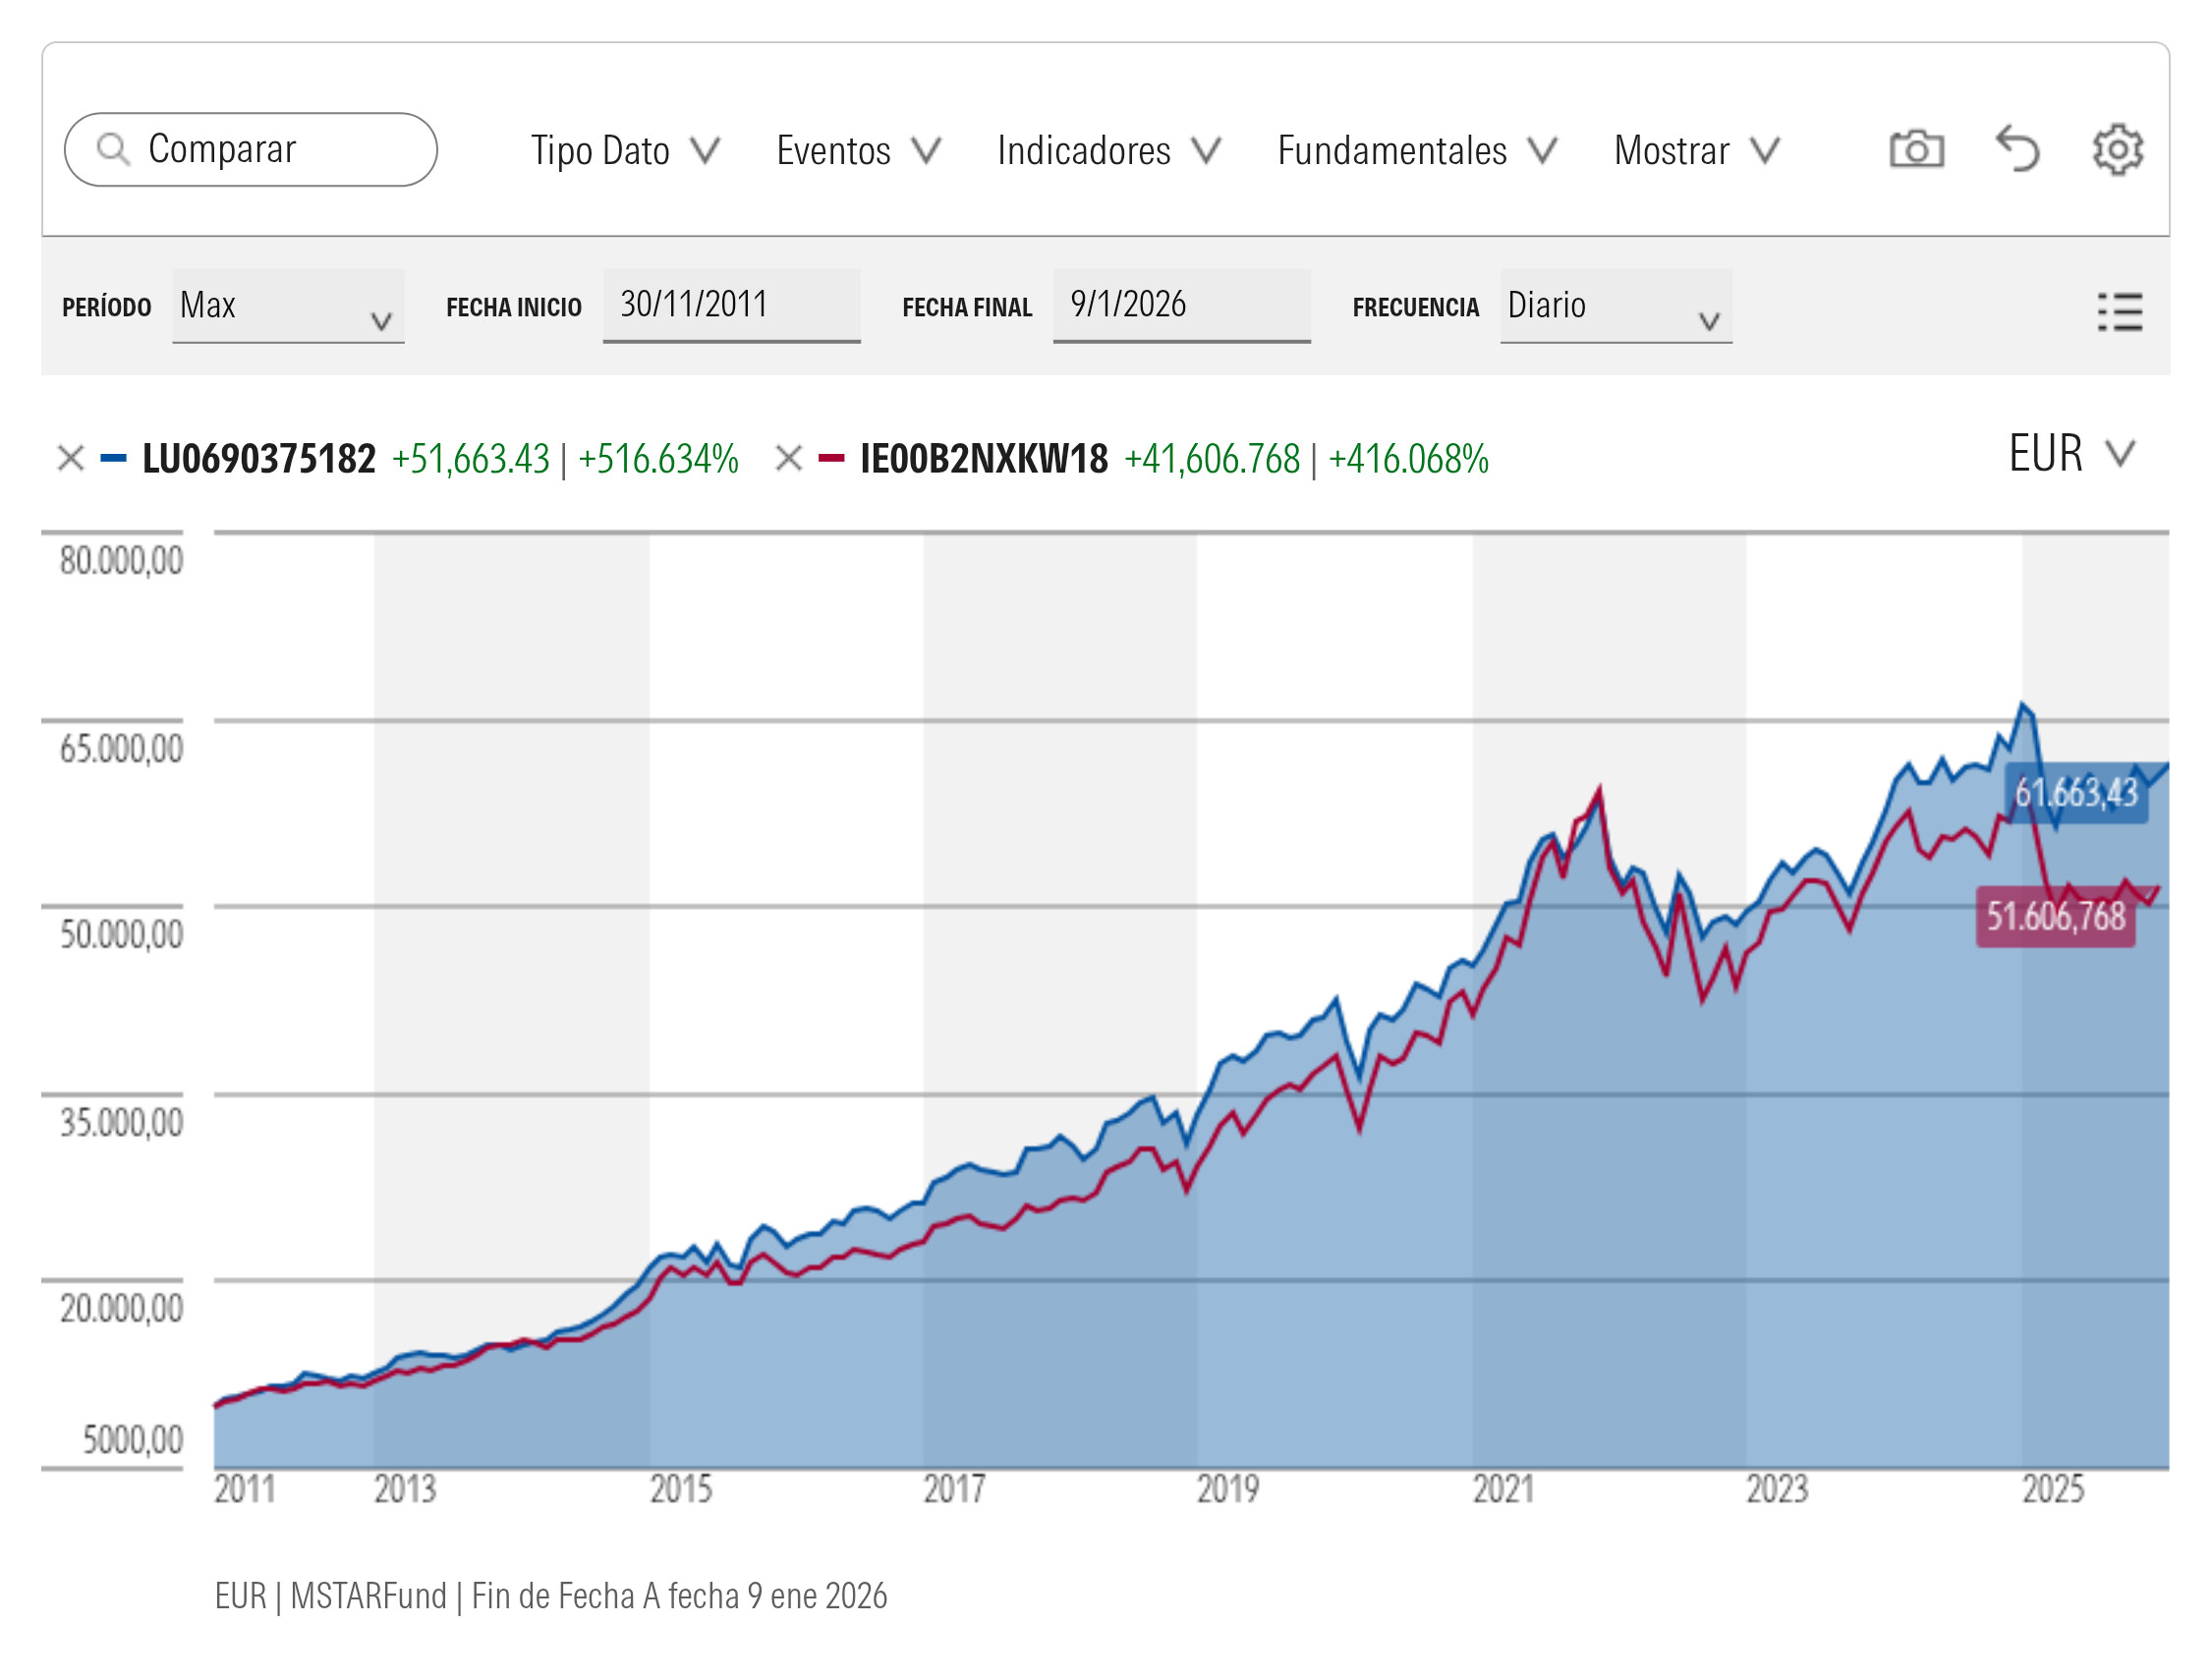
Task: Click the magnifier icon in Comparar
Action: [113, 150]
